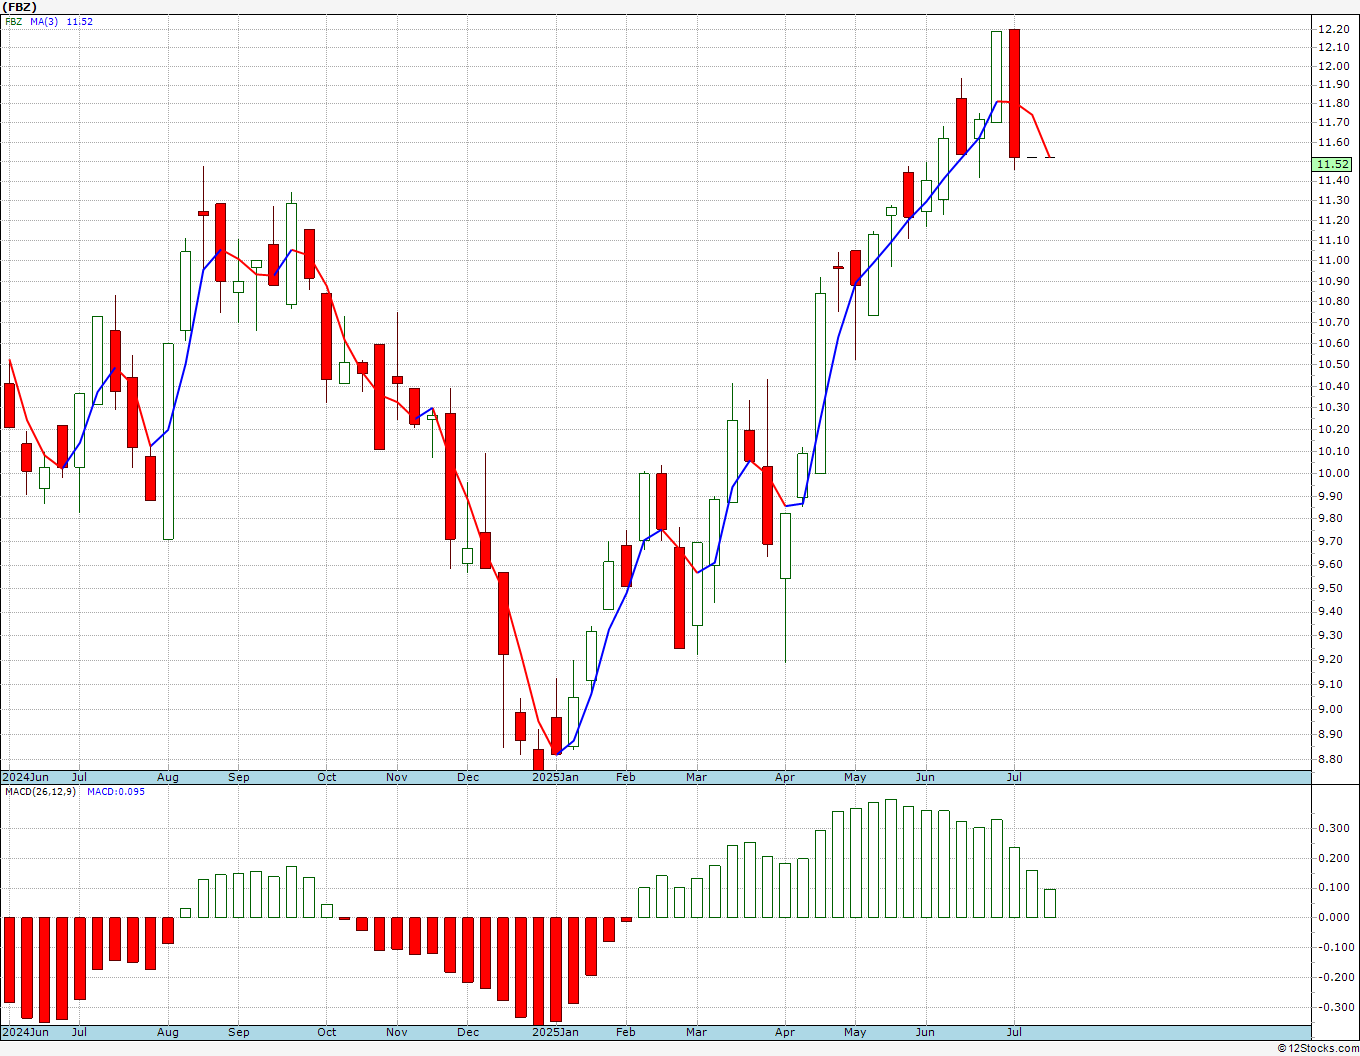Select the MACD(26,12,9) indicator label

pos(41,791)
